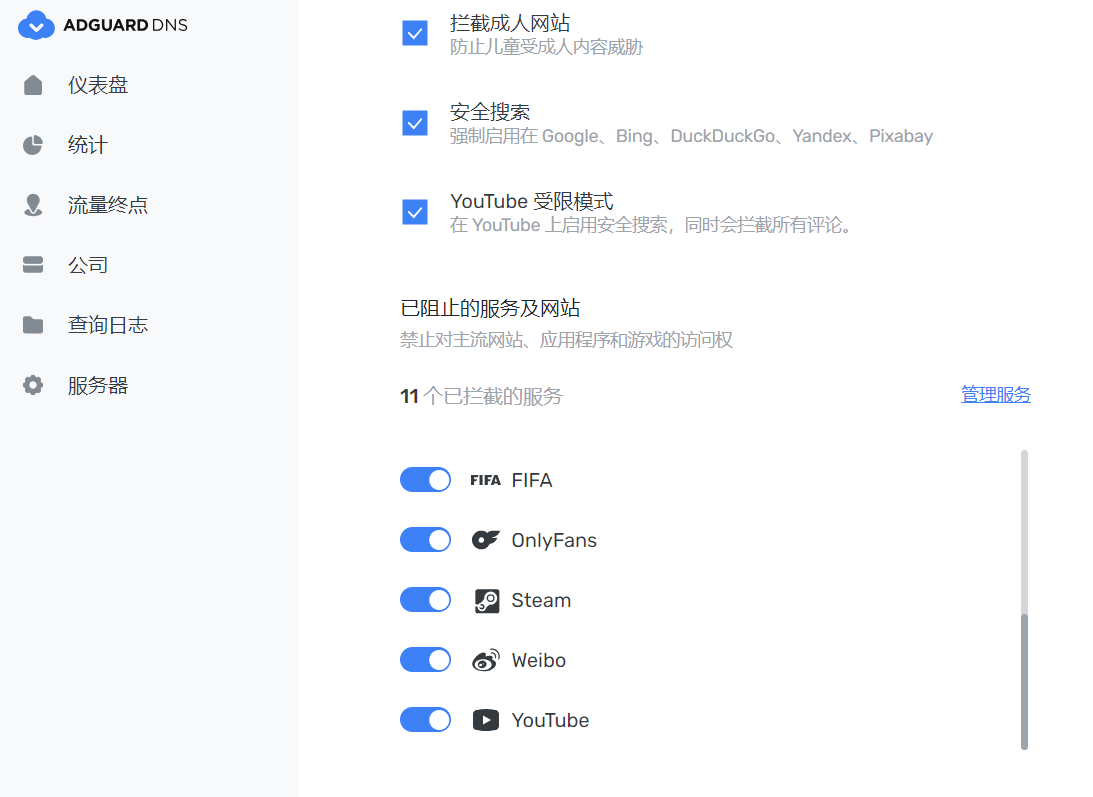
Task: Click the OnlyFans service icon
Action: [x=486, y=540]
